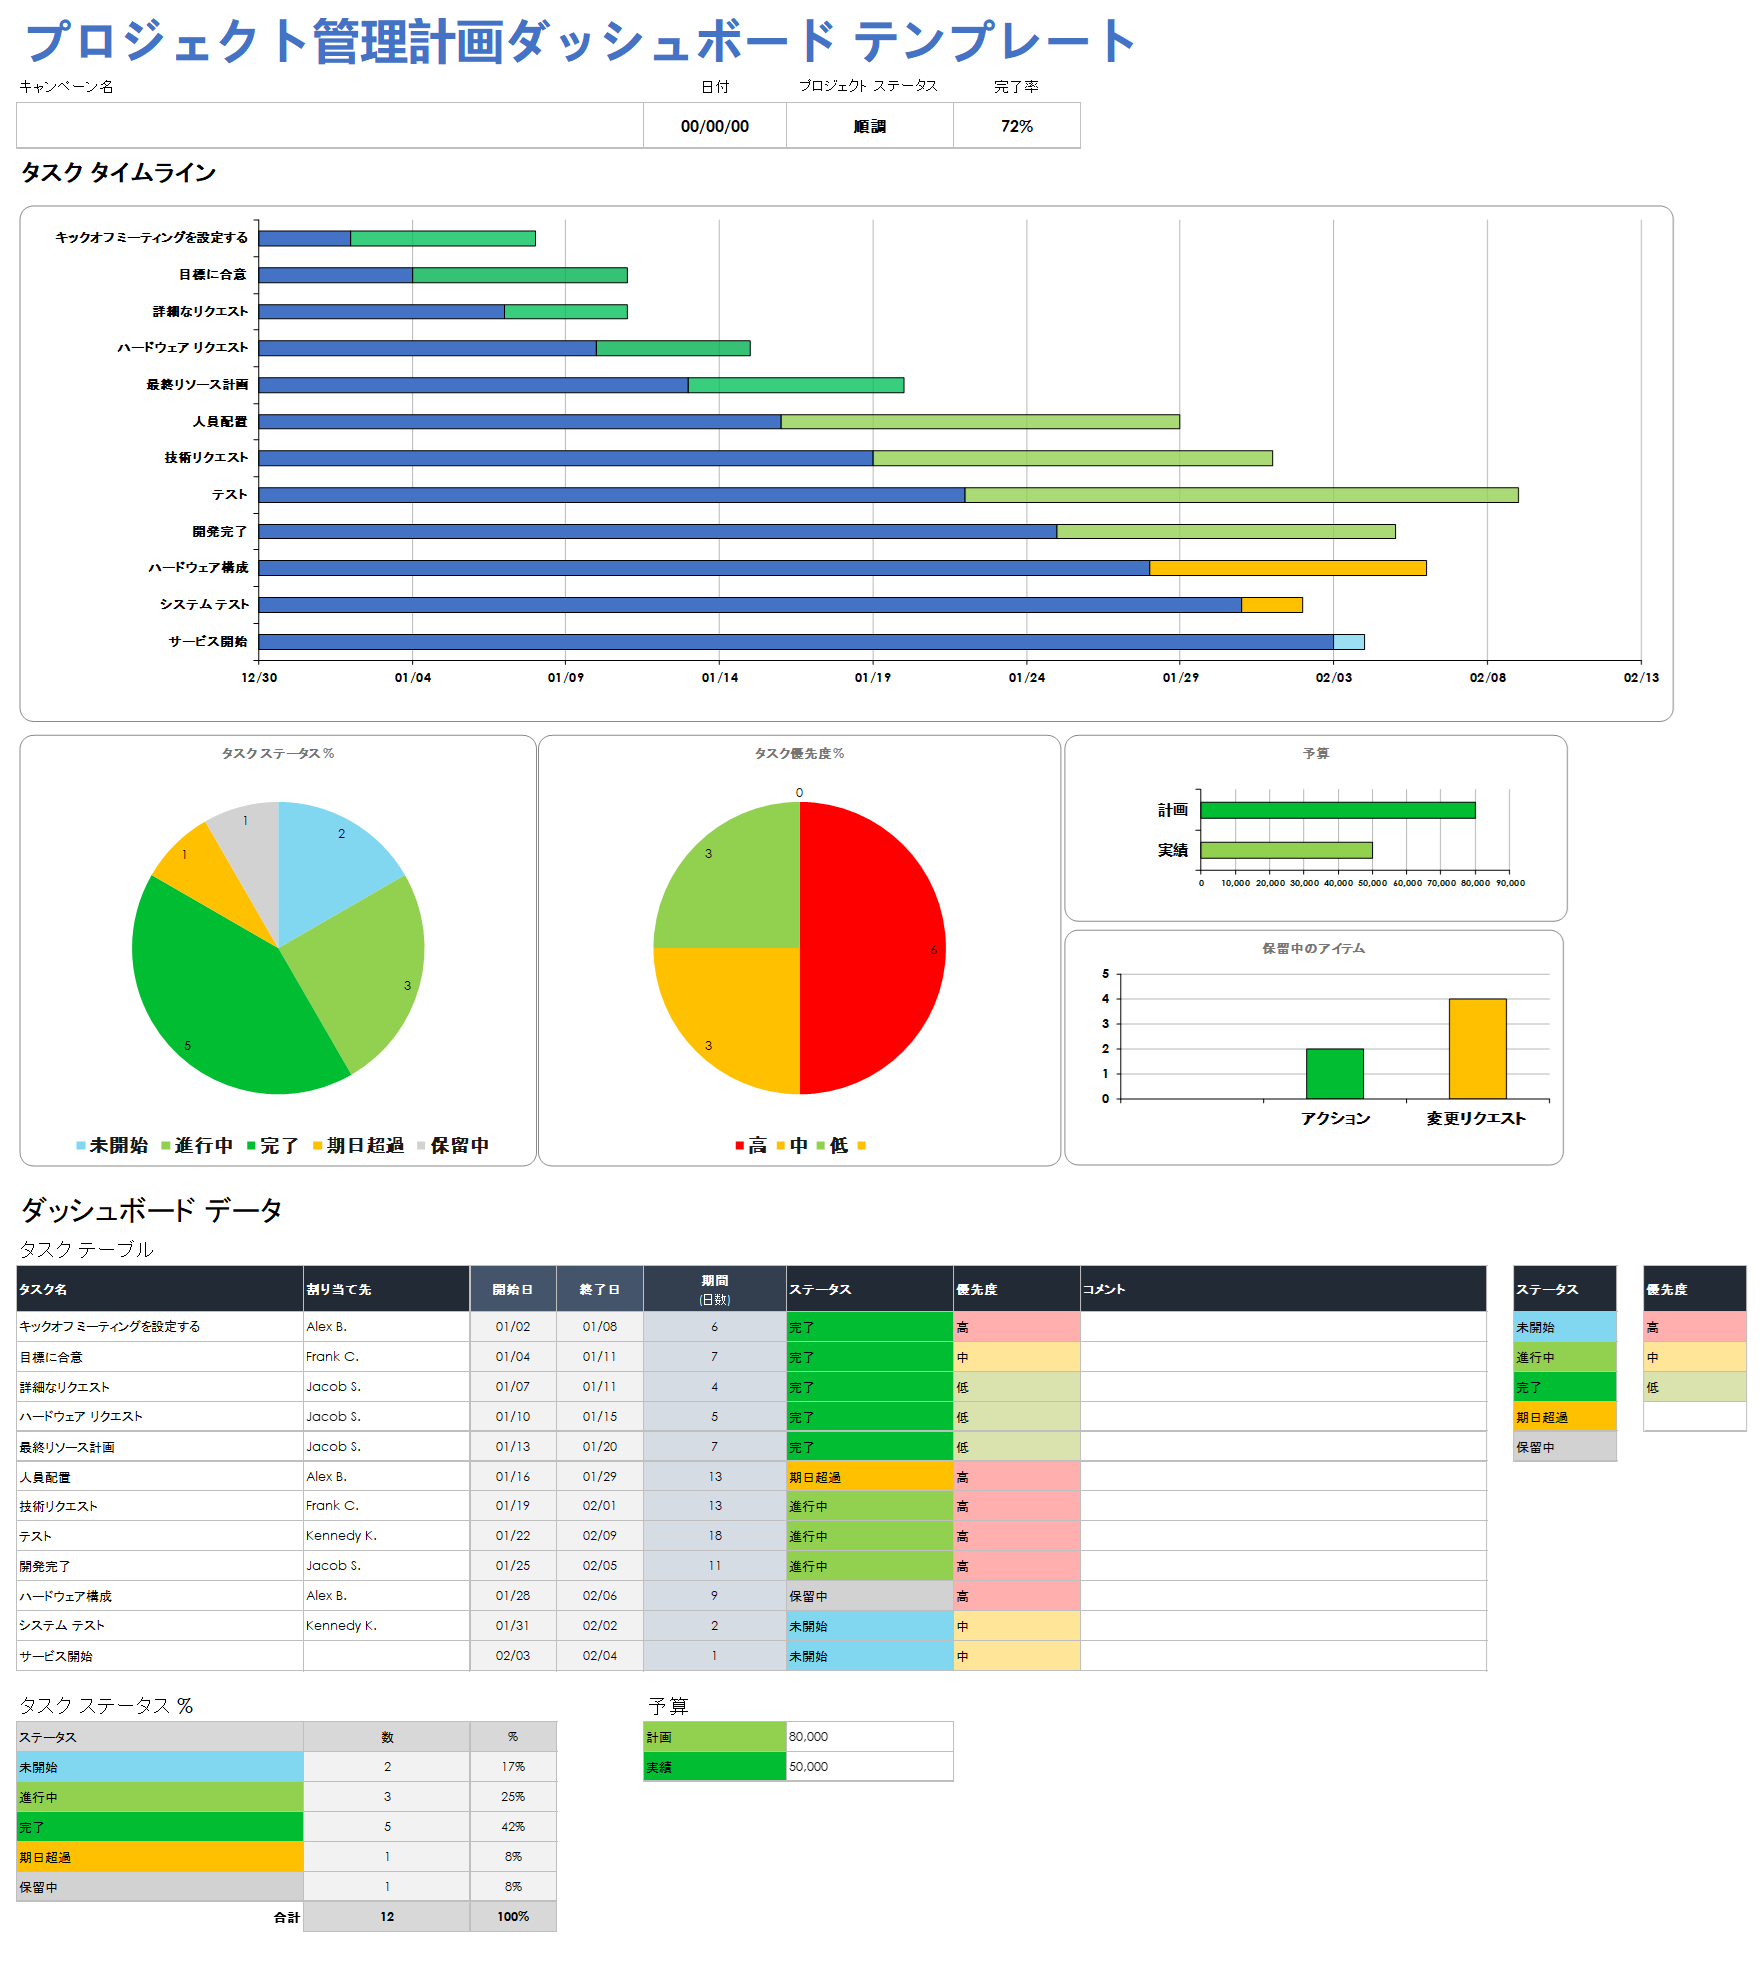
Task: Open status cell 期日超過 in 人員配置 row
Action: tap(870, 1477)
